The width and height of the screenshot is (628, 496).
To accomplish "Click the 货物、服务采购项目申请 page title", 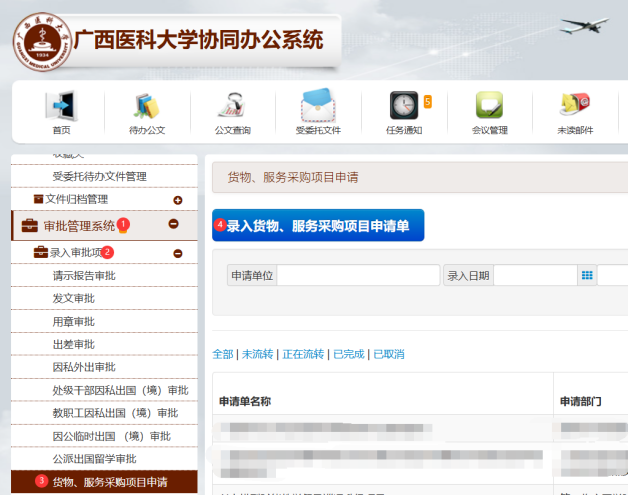I will pyautogui.click(x=293, y=177).
